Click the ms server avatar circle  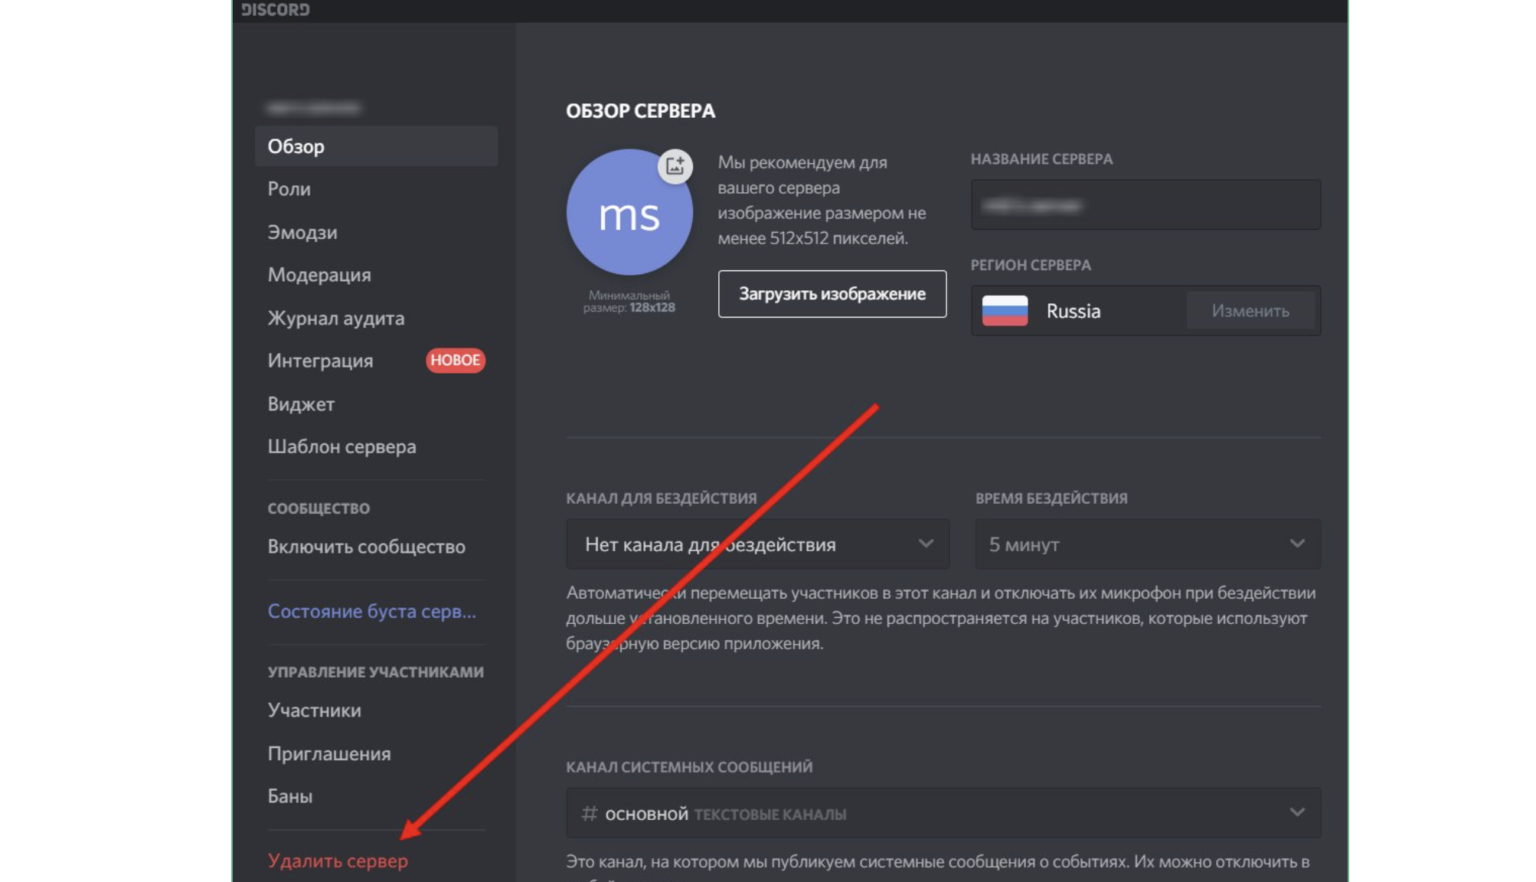629,212
